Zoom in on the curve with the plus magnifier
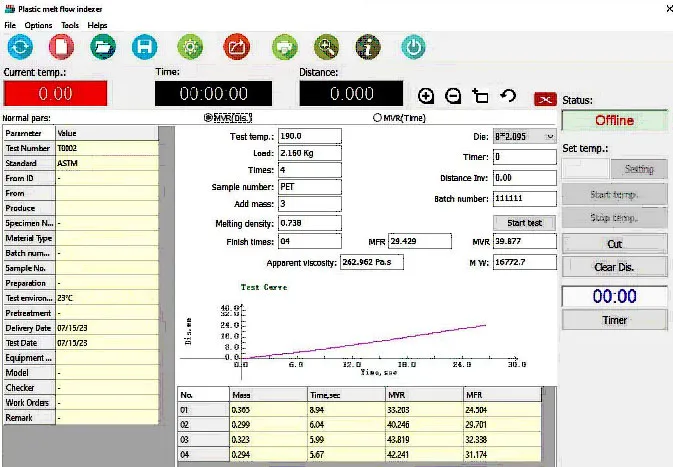This screenshot has width=673, height=467. (x=426, y=96)
